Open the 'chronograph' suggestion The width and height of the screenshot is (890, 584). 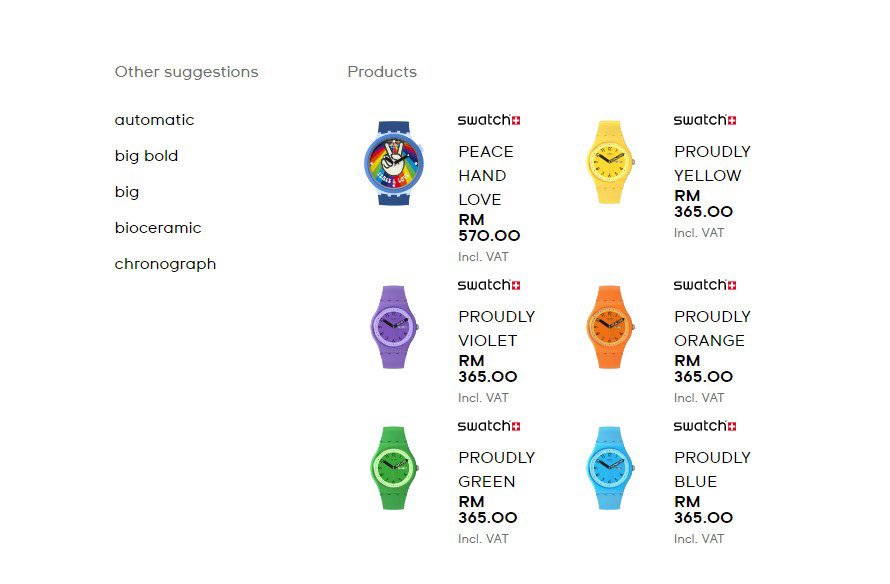[x=165, y=264]
